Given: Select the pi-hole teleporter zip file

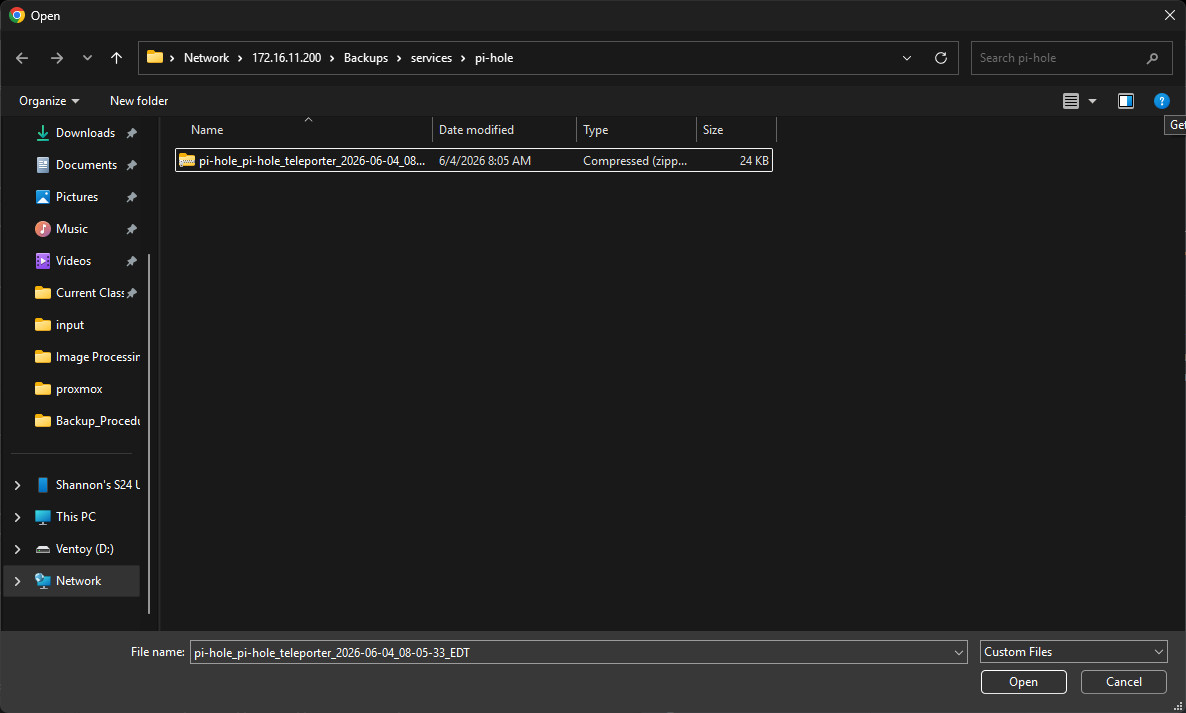Looking at the screenshot, I should pyautogui.click(x=474, y=160).
